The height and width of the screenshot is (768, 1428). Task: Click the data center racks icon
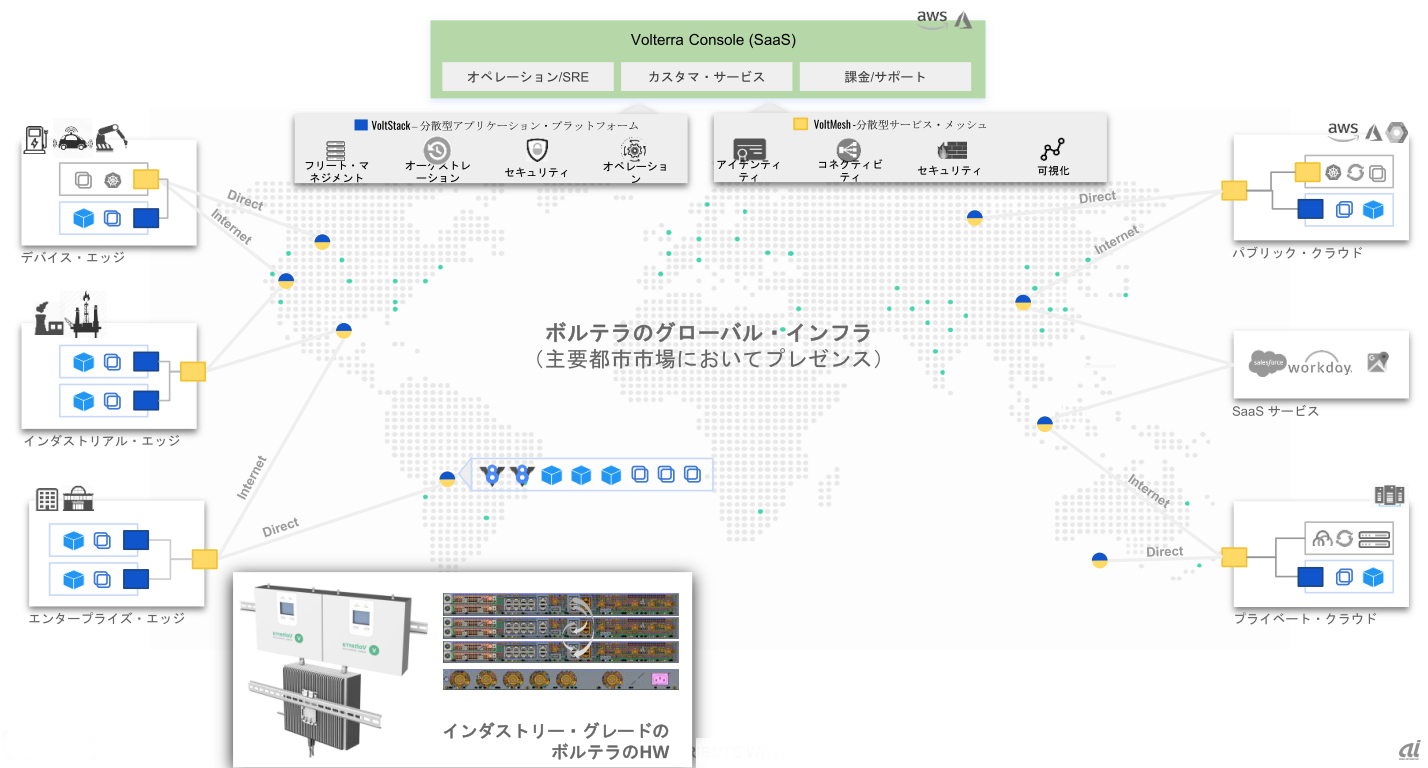coord(1390,494)
